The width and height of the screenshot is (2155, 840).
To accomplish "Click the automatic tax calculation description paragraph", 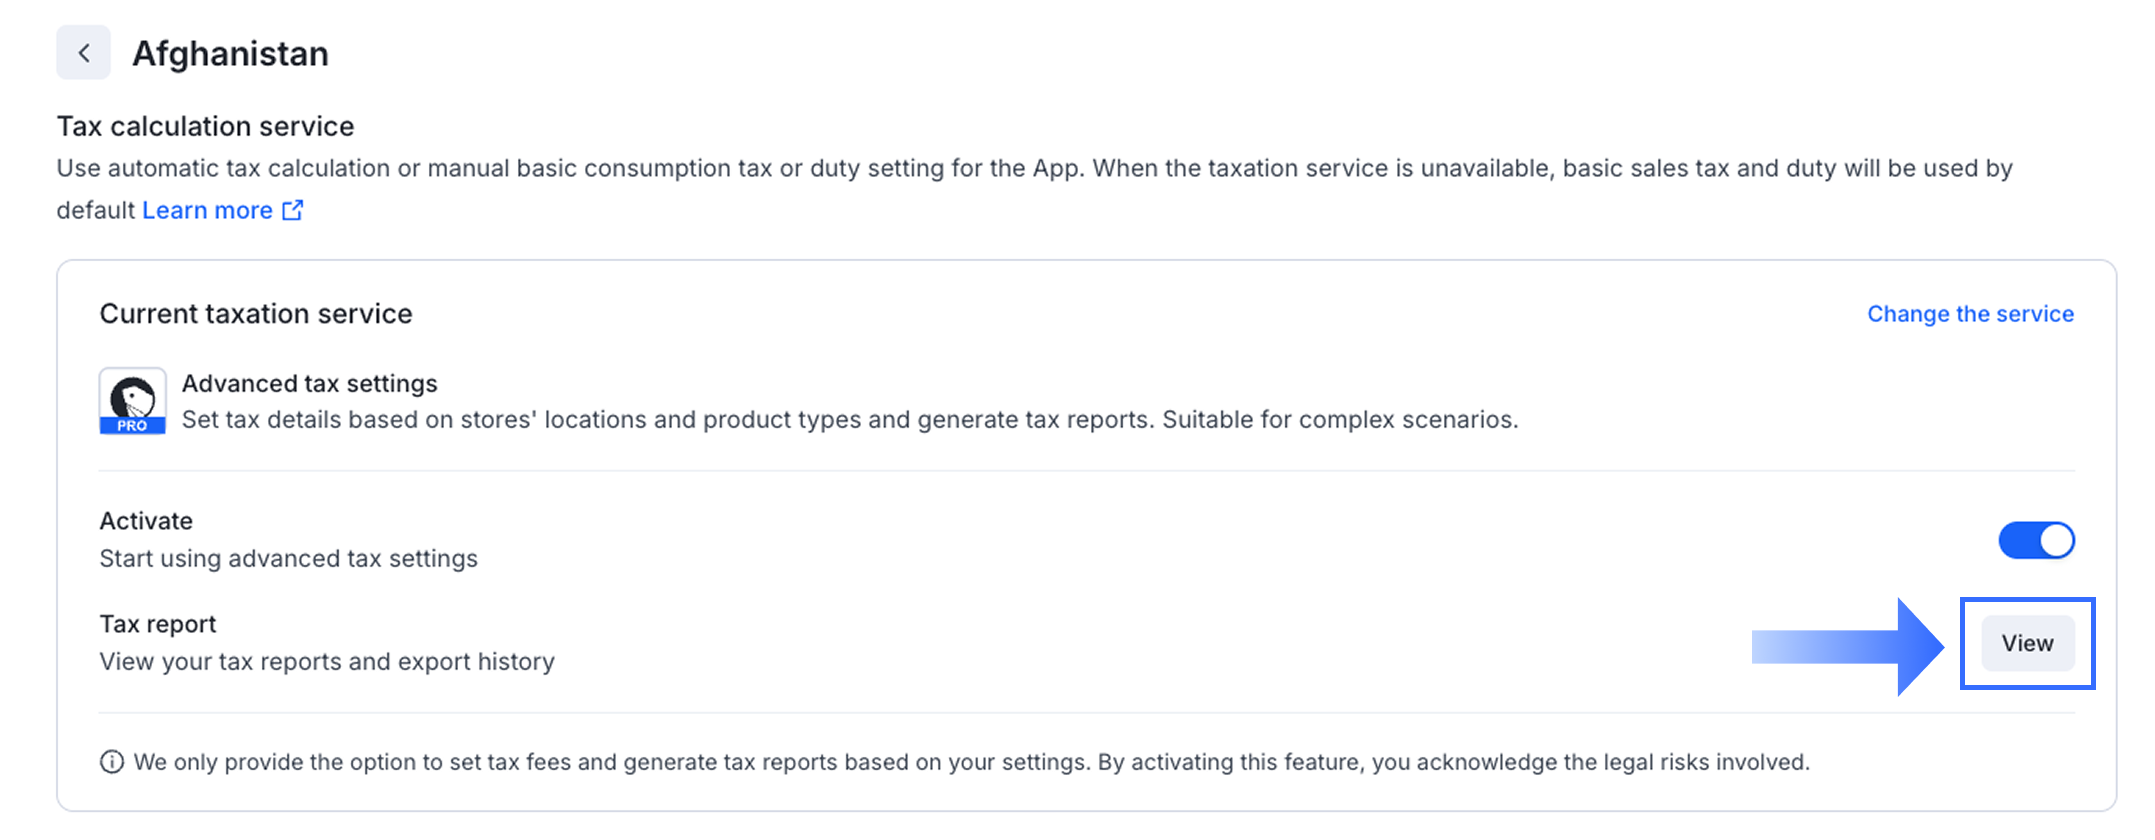I will tap(1034, 169).
